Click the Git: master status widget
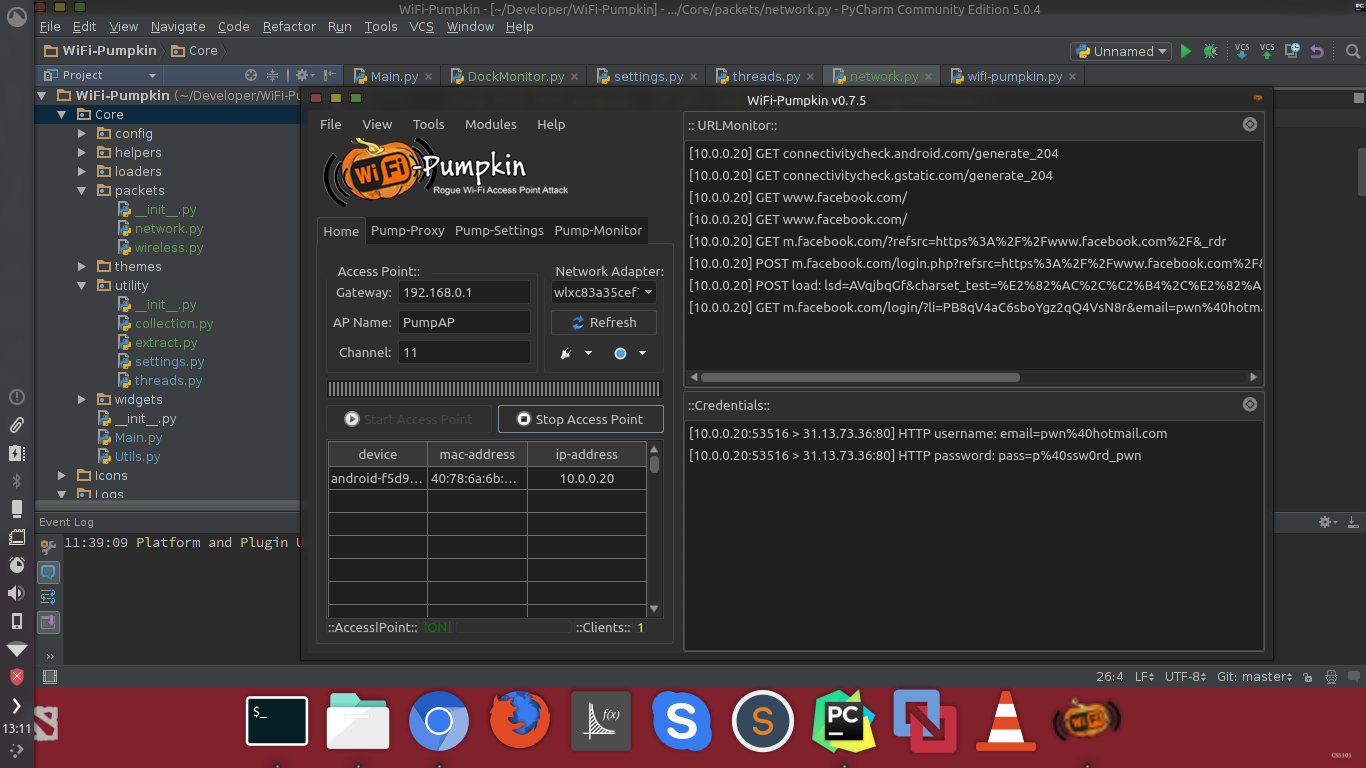 tap(1254, 677)
